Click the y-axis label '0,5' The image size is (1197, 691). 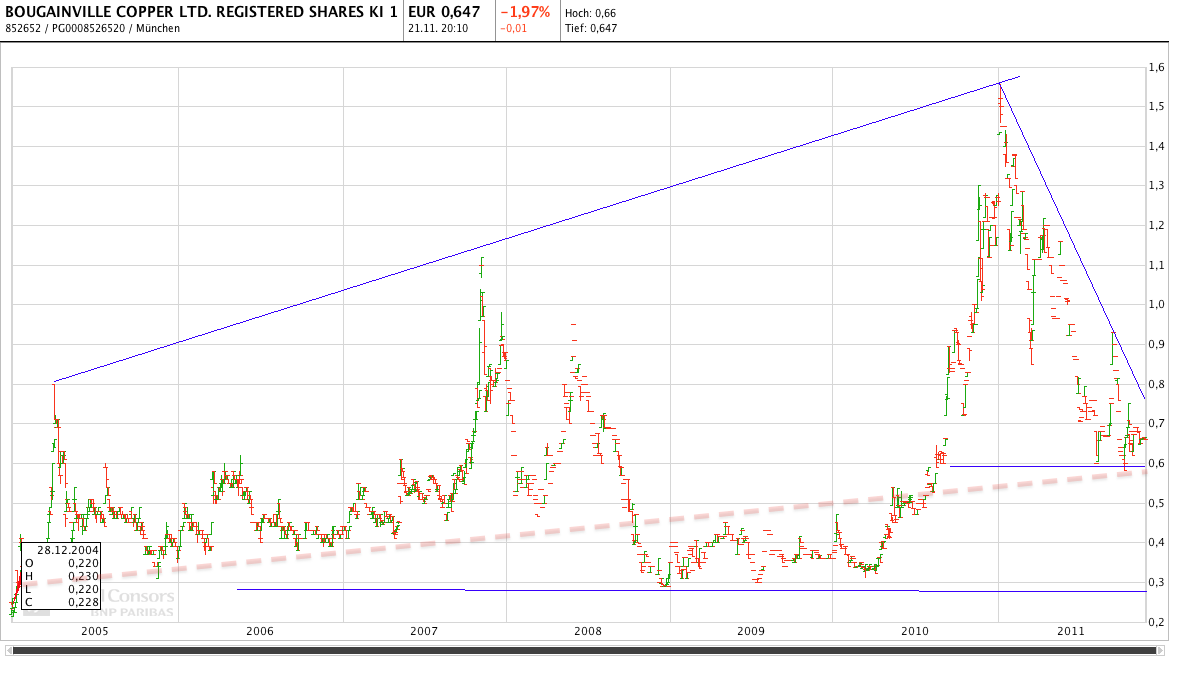click(1157, 502)
